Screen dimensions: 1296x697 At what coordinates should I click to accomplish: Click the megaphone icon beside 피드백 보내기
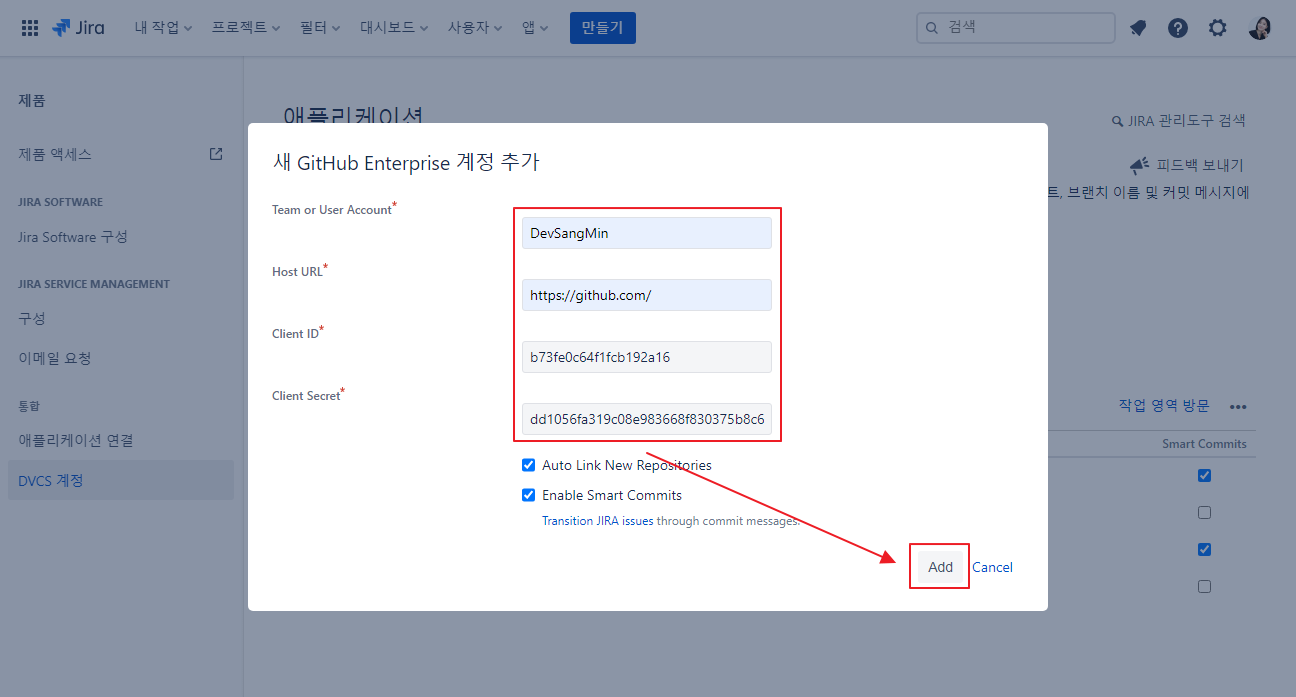[1139, 165]
